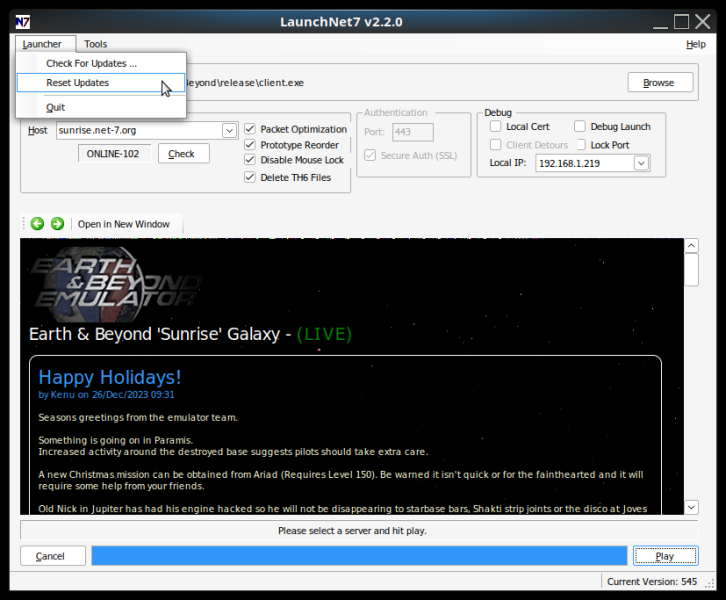
Task: Click the resize grip in status bar corner
Action: [709, 583]
